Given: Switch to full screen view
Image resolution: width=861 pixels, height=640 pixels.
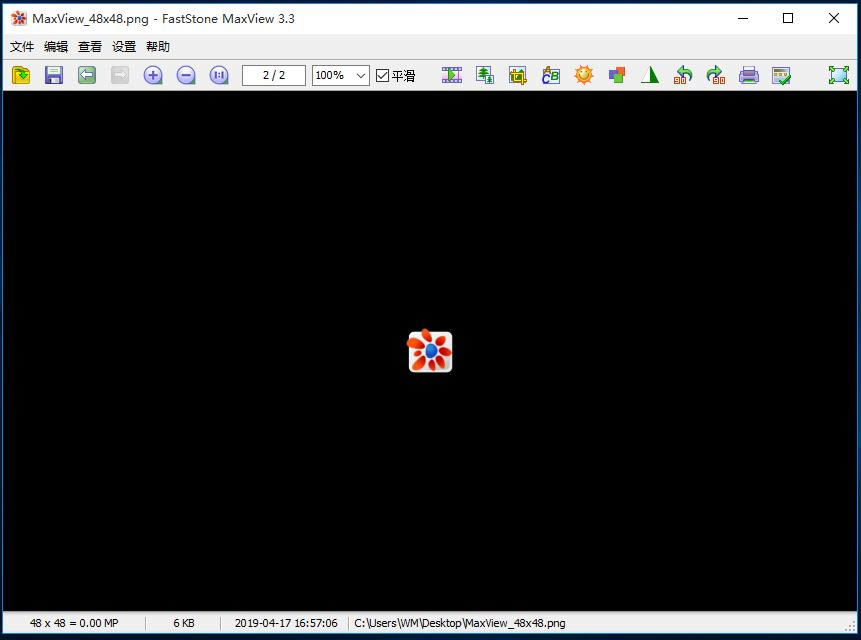Looking at the screenshot, I should click(839, 75).
